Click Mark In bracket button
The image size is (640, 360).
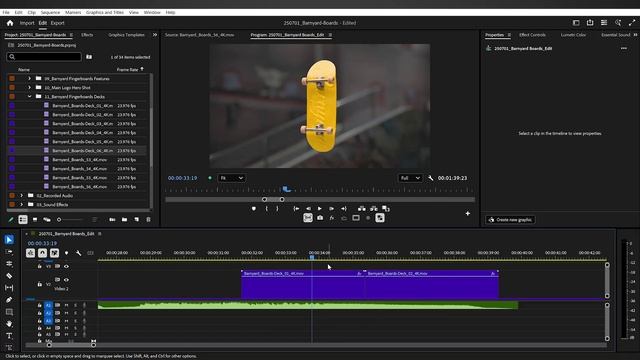tap(267, 209)
